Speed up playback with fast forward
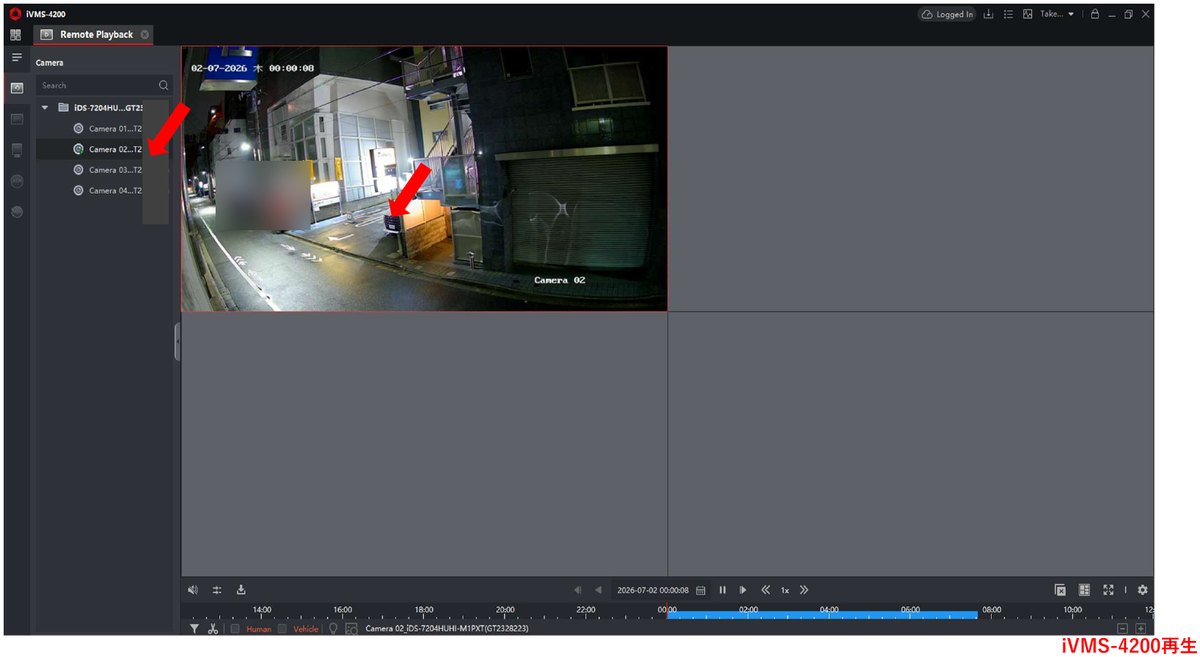The width and height of the screenshot is (1200, 657). tap(804, 590)
